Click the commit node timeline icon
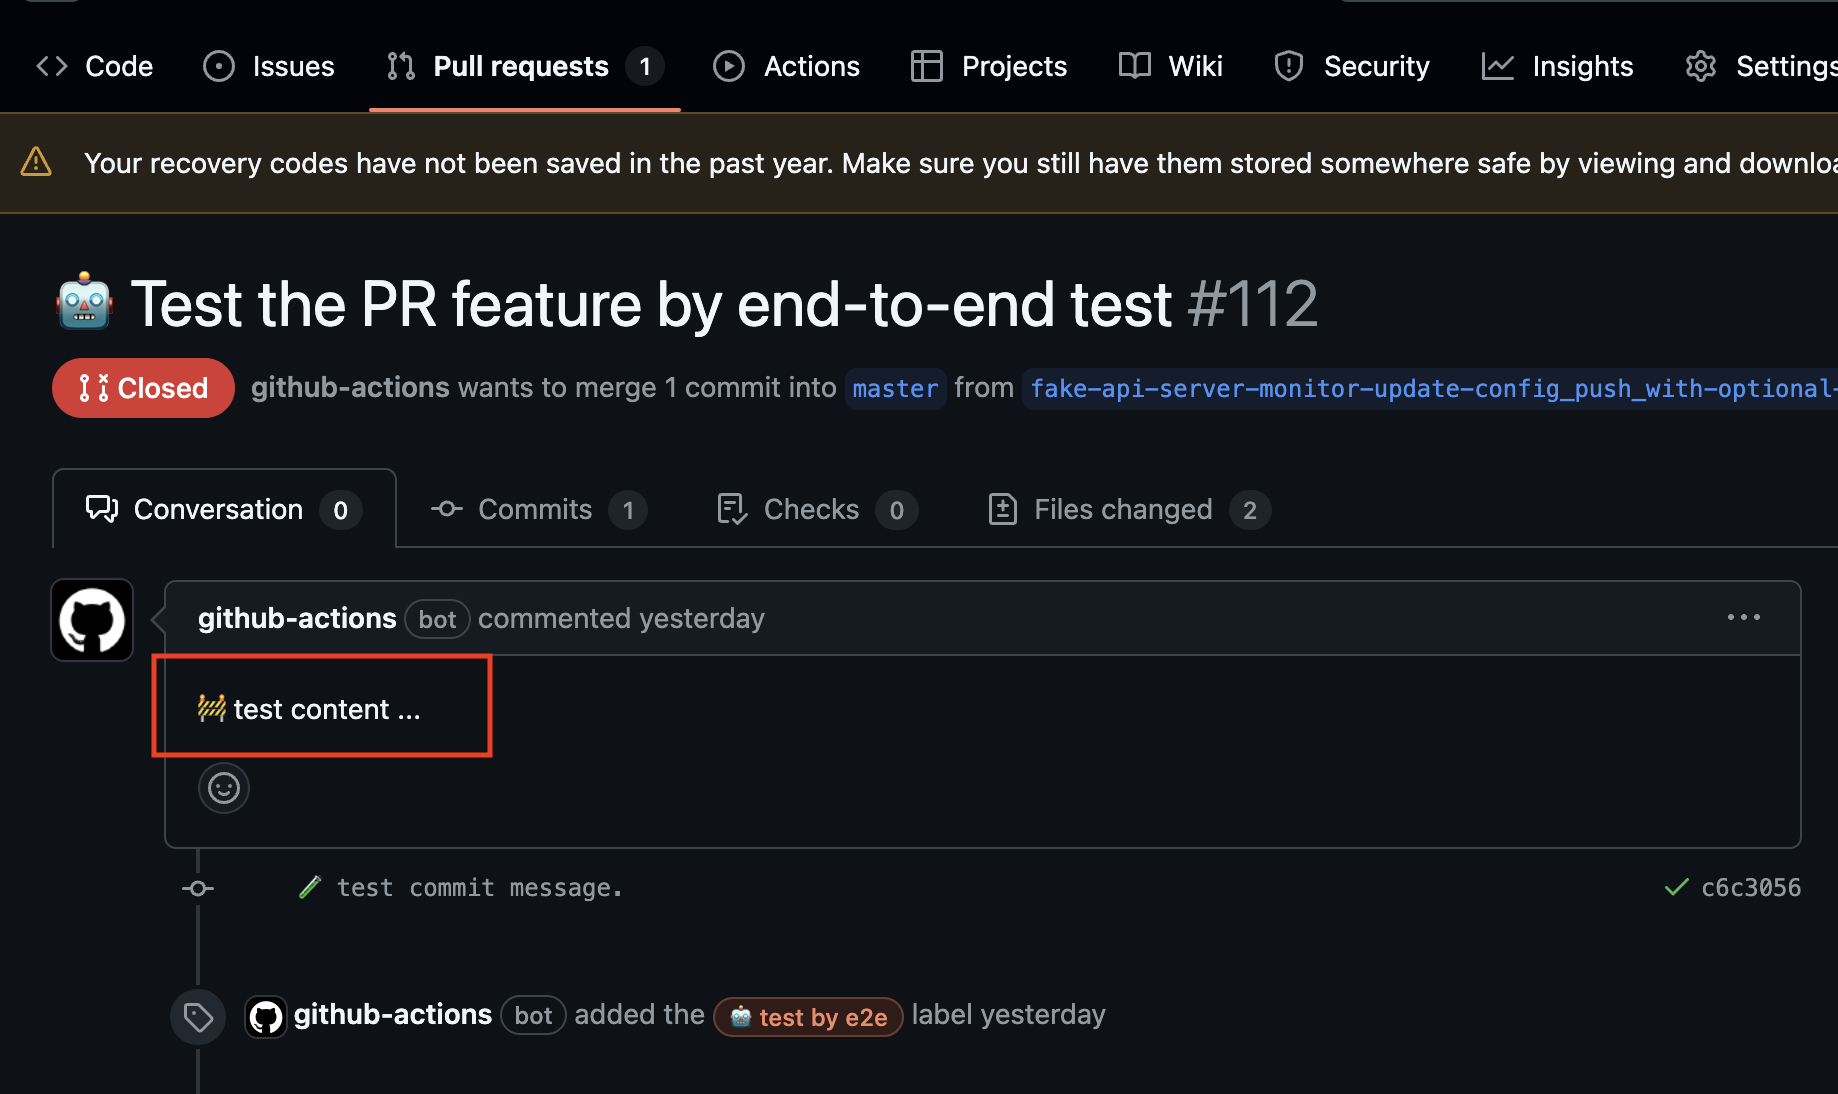The width and height of the screenshot is (1838, 1094). tap(198, 888)
